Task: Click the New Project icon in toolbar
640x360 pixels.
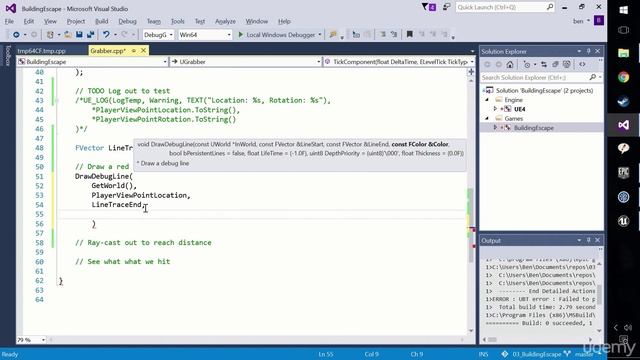Action: coord(50,35)
